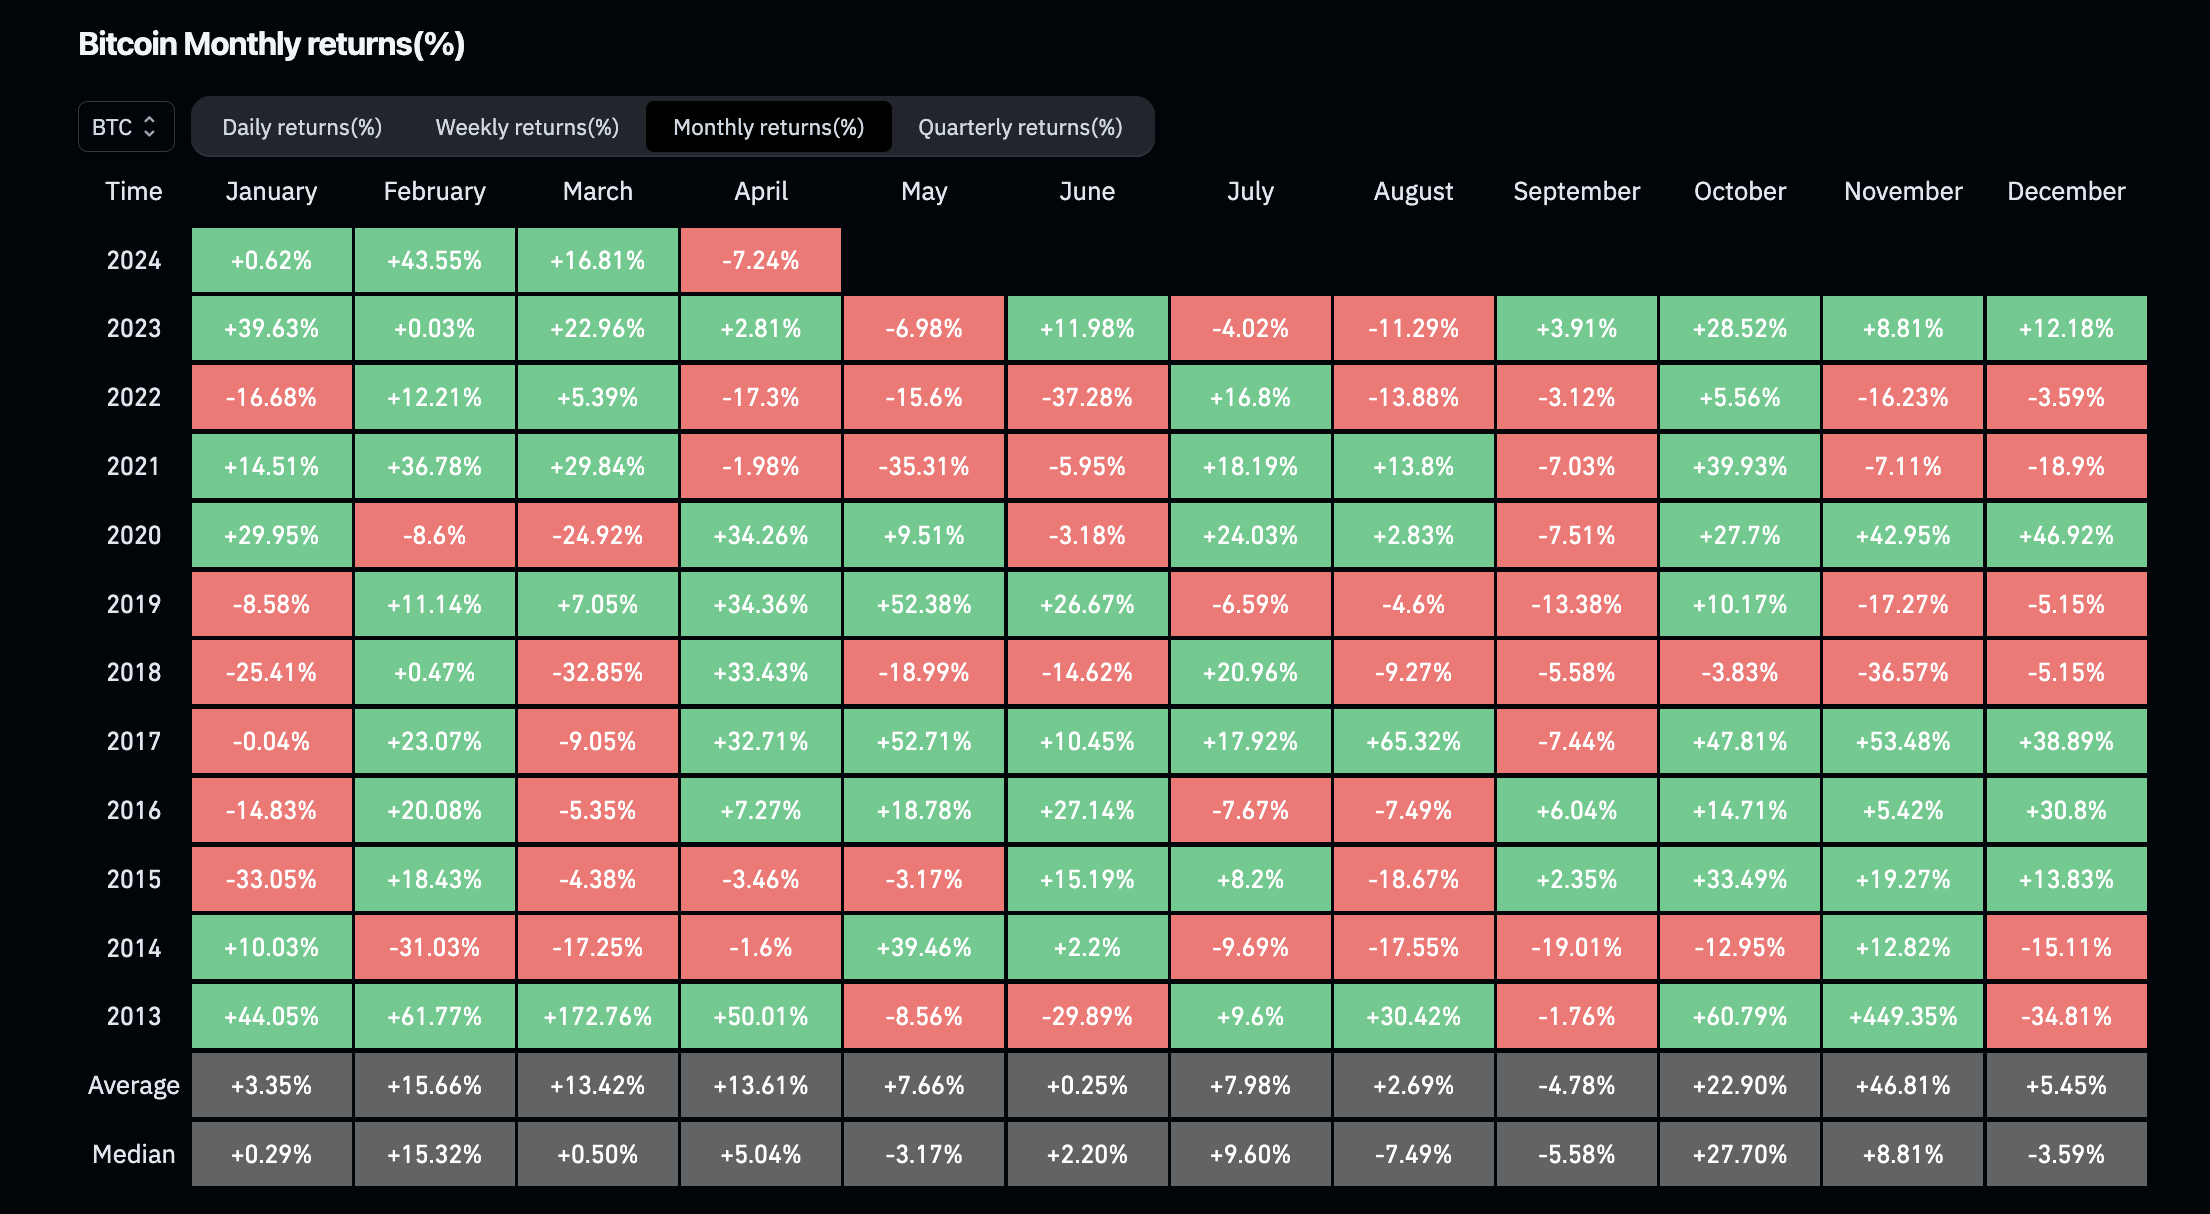Select the 2020 December cell +46.92%
Viewport: 2210px width, 1214px height.
click(x=2066, y=535)
